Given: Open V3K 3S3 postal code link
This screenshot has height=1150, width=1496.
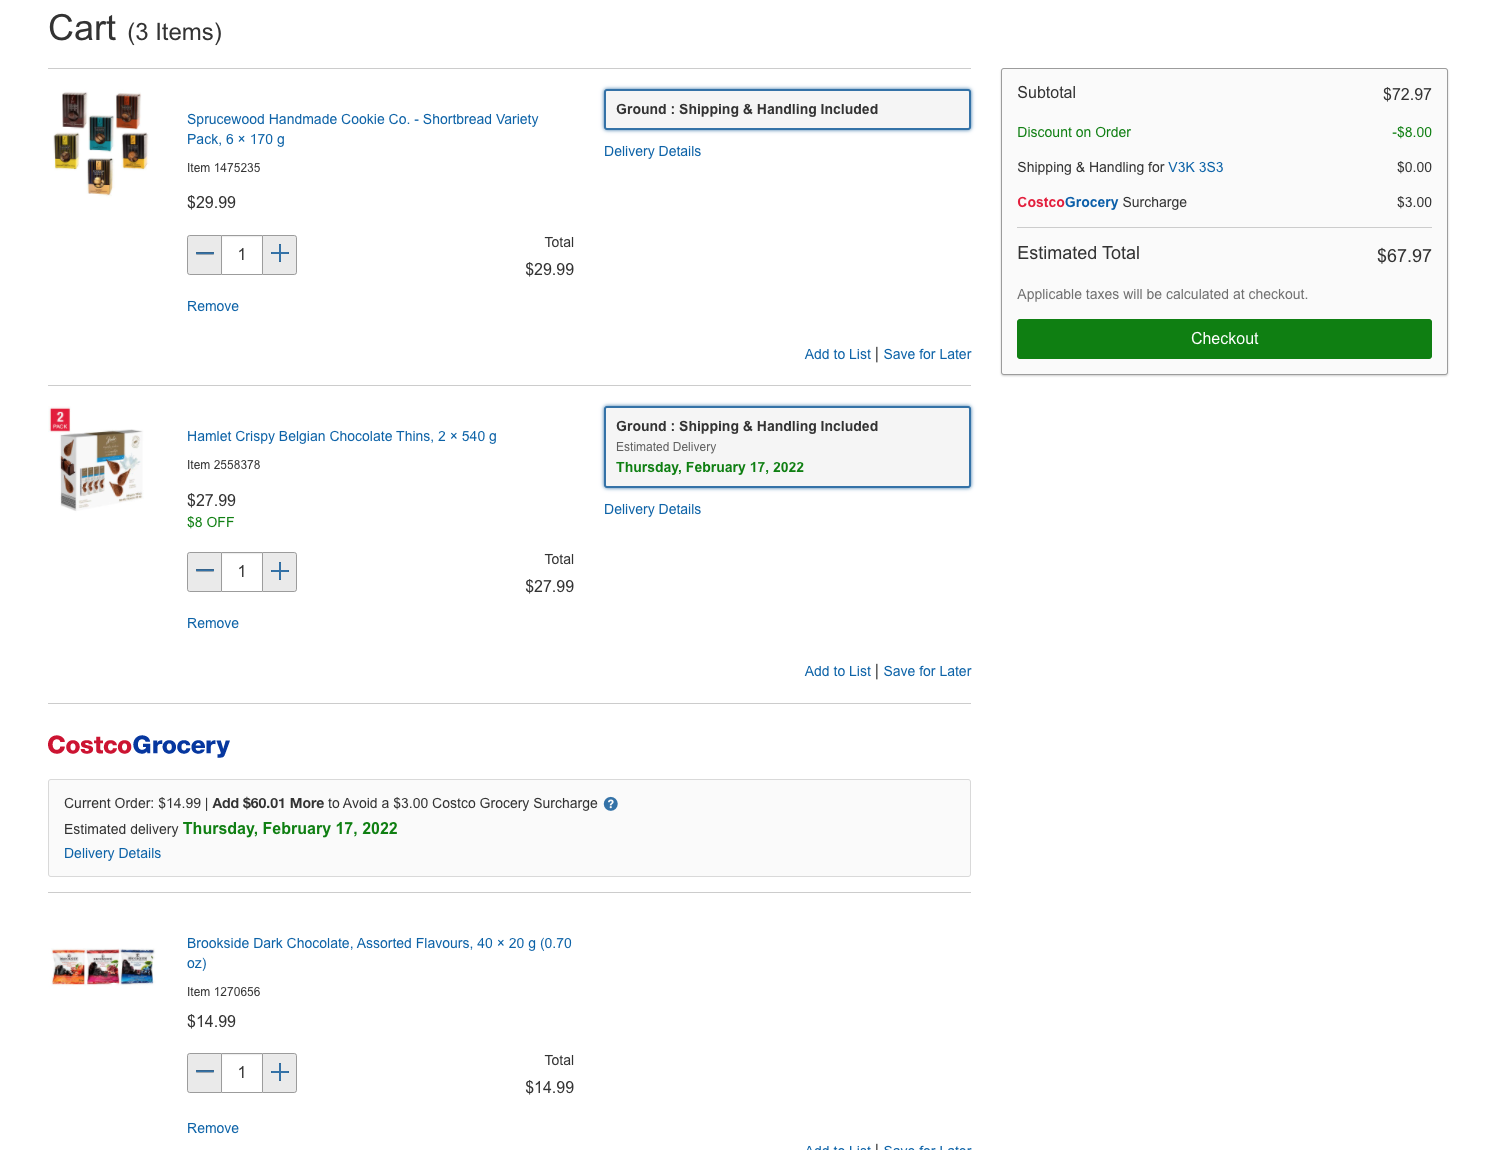Looking at the screenshot, I should (x=1195, y=168).
